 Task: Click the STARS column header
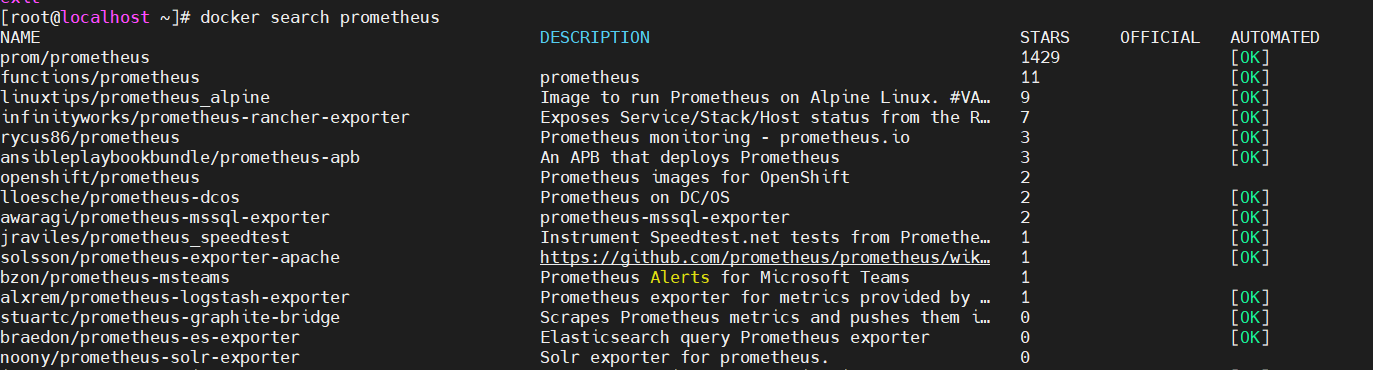(1045, 38)
